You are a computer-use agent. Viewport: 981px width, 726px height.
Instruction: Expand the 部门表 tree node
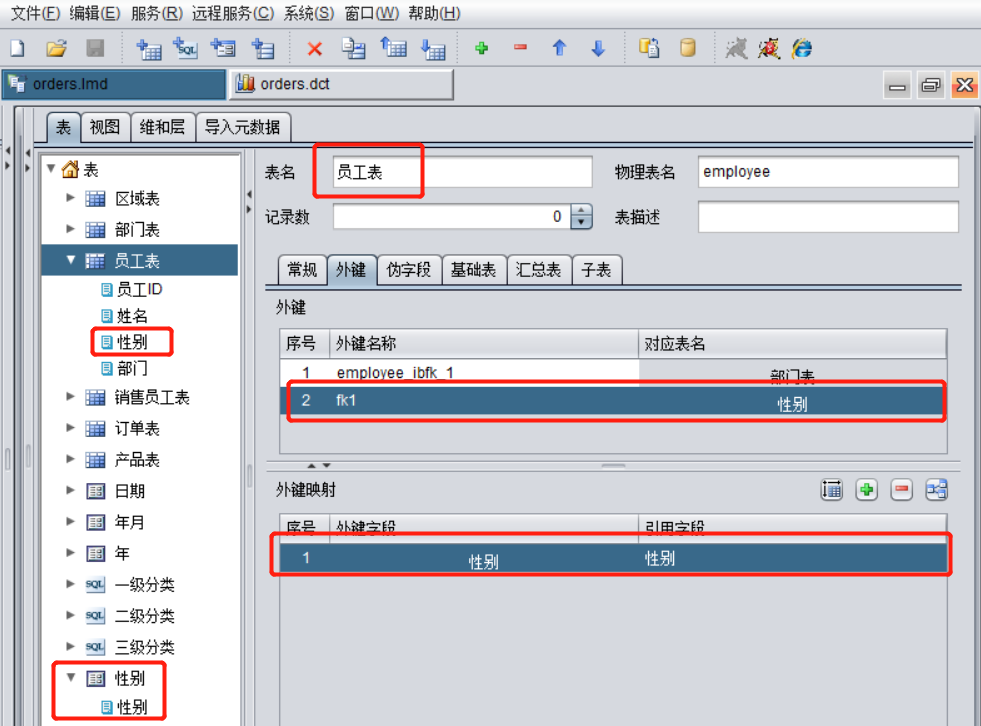[70, 229]
